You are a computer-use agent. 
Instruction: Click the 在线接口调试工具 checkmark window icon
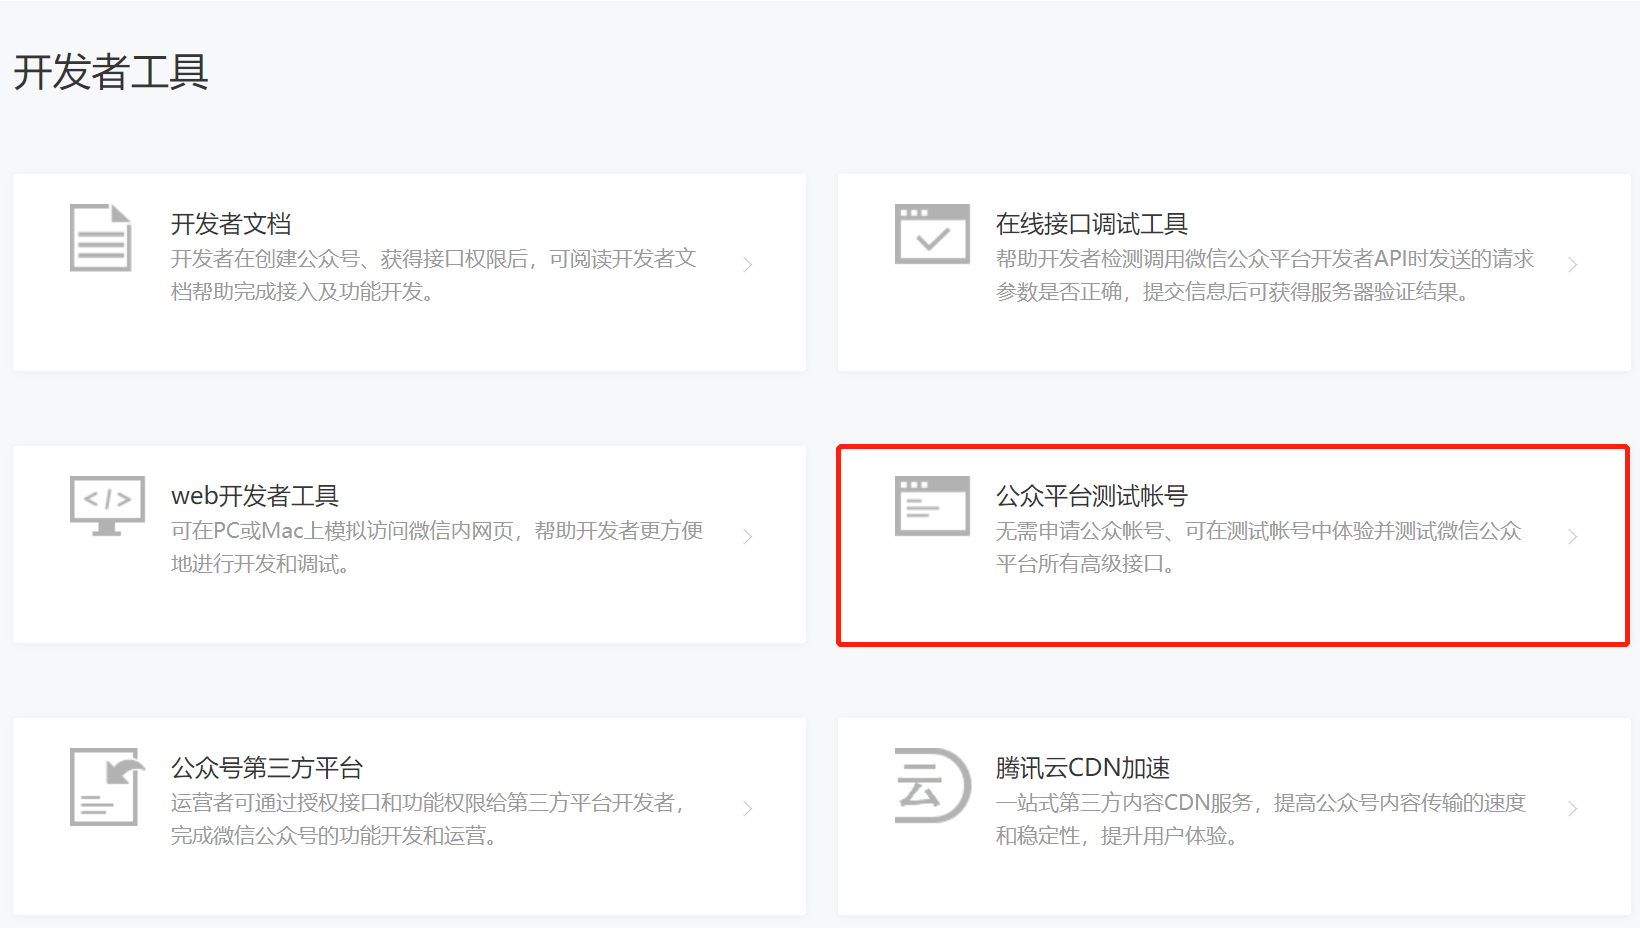tap(932, 234)
